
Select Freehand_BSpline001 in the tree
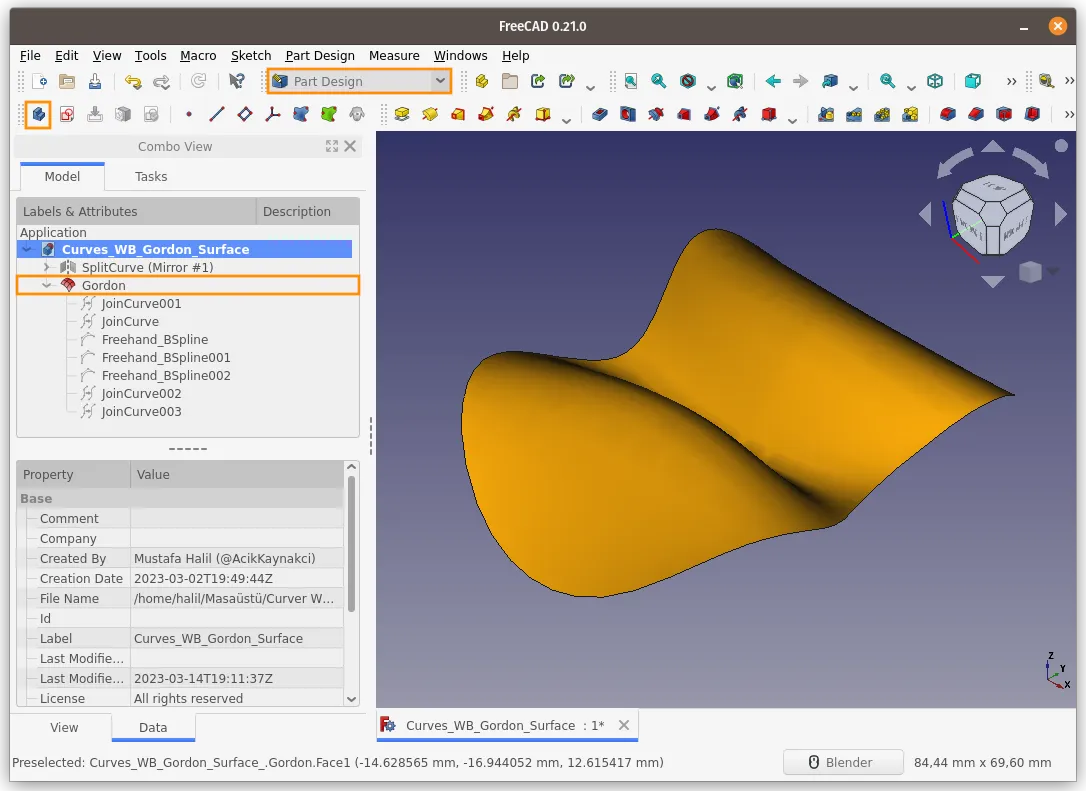[166, 357]
